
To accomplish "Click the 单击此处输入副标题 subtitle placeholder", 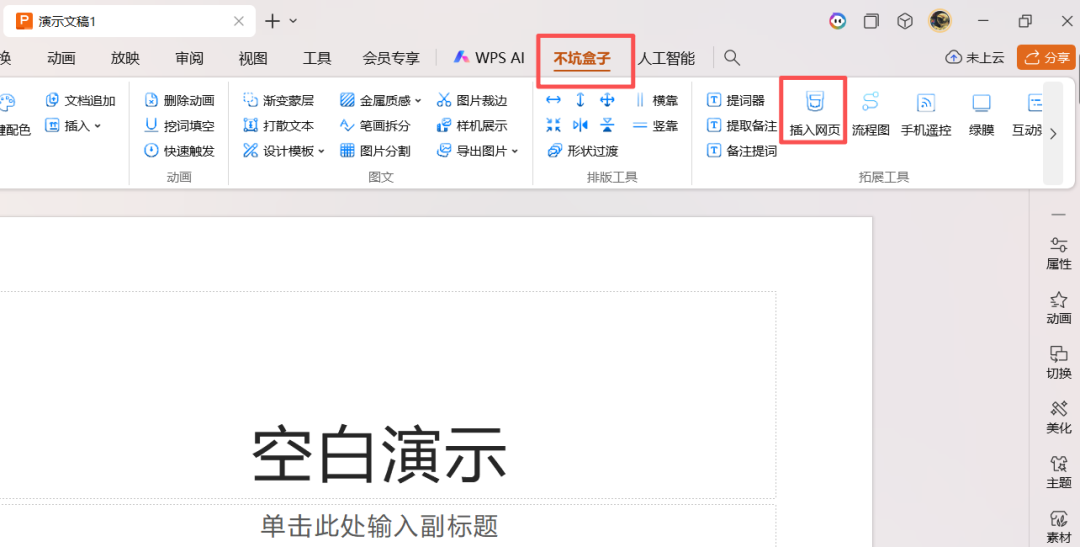I will (x=379, y=526).
